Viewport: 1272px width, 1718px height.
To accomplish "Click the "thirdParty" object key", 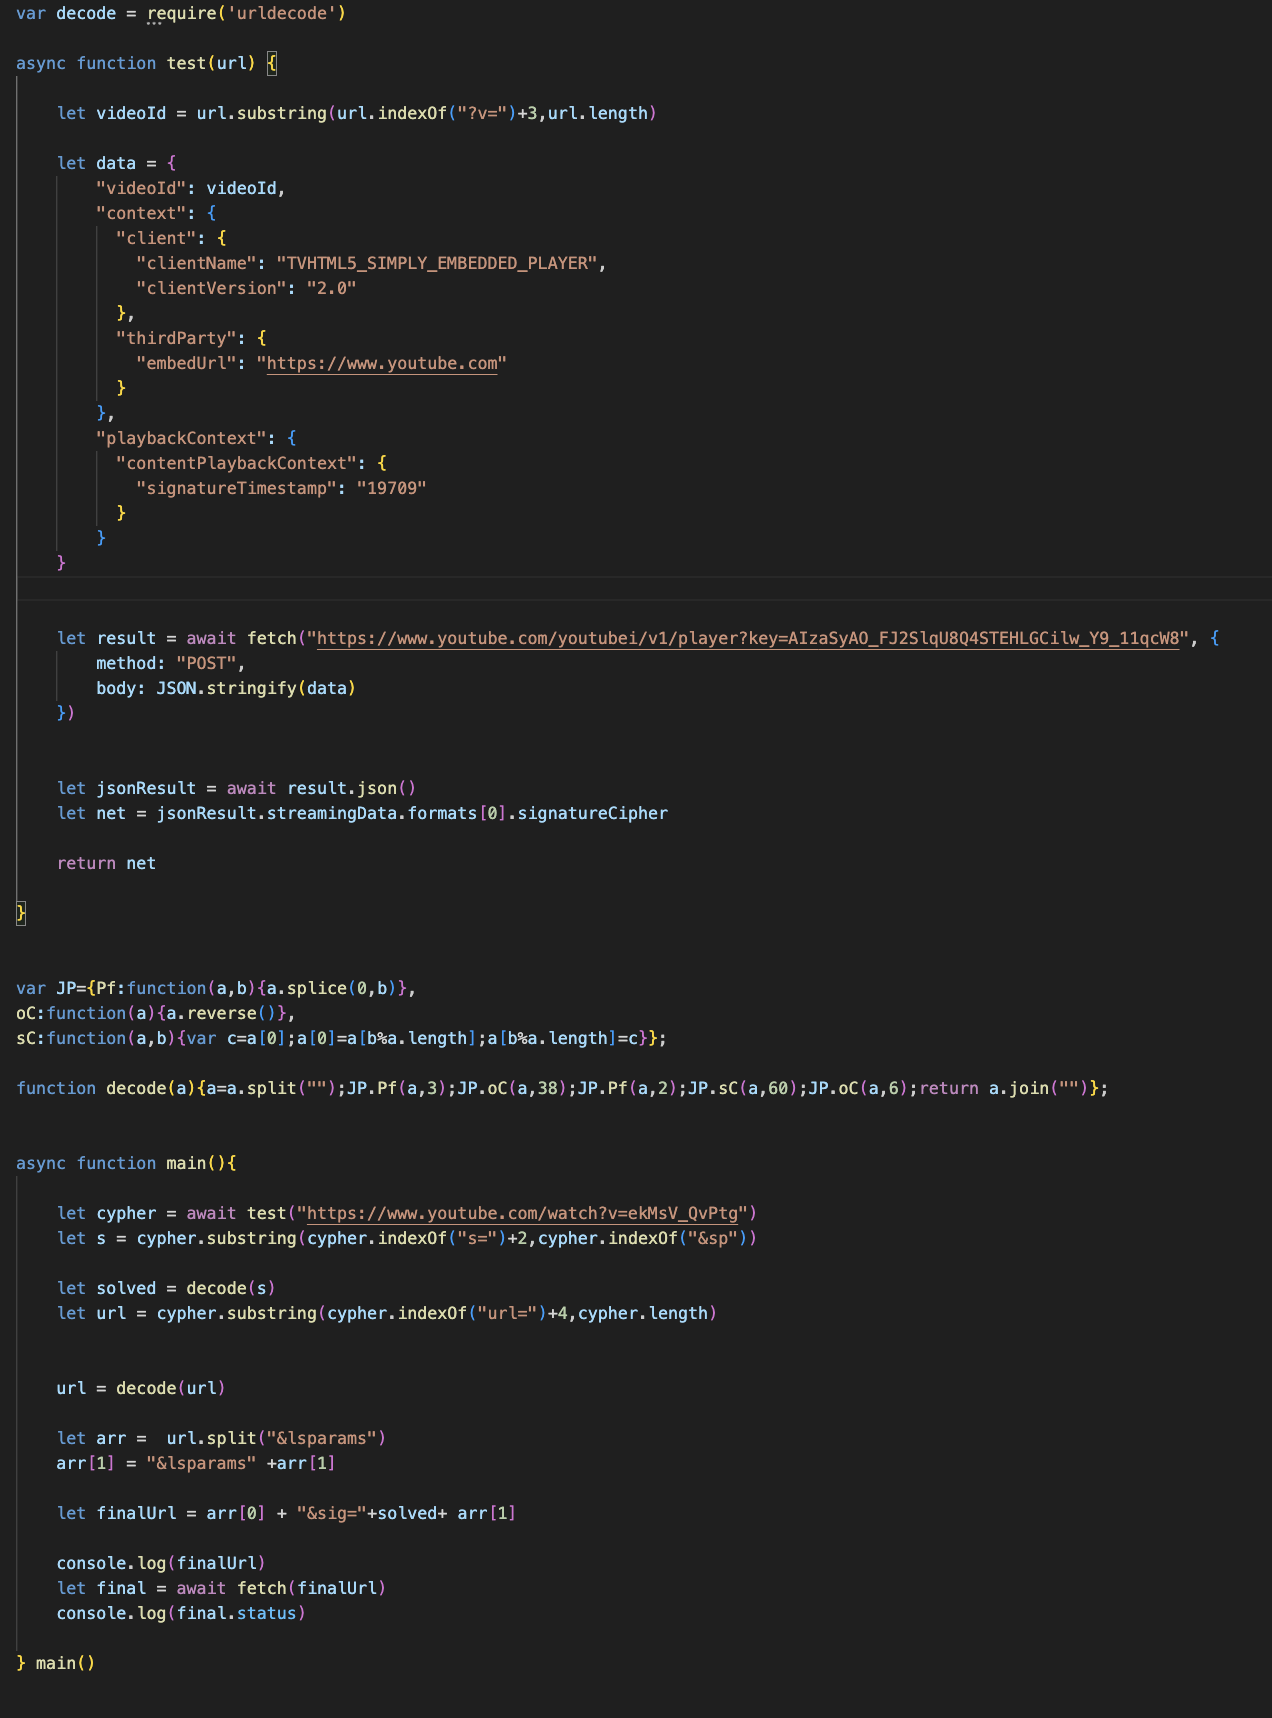I will coord(176,338).
